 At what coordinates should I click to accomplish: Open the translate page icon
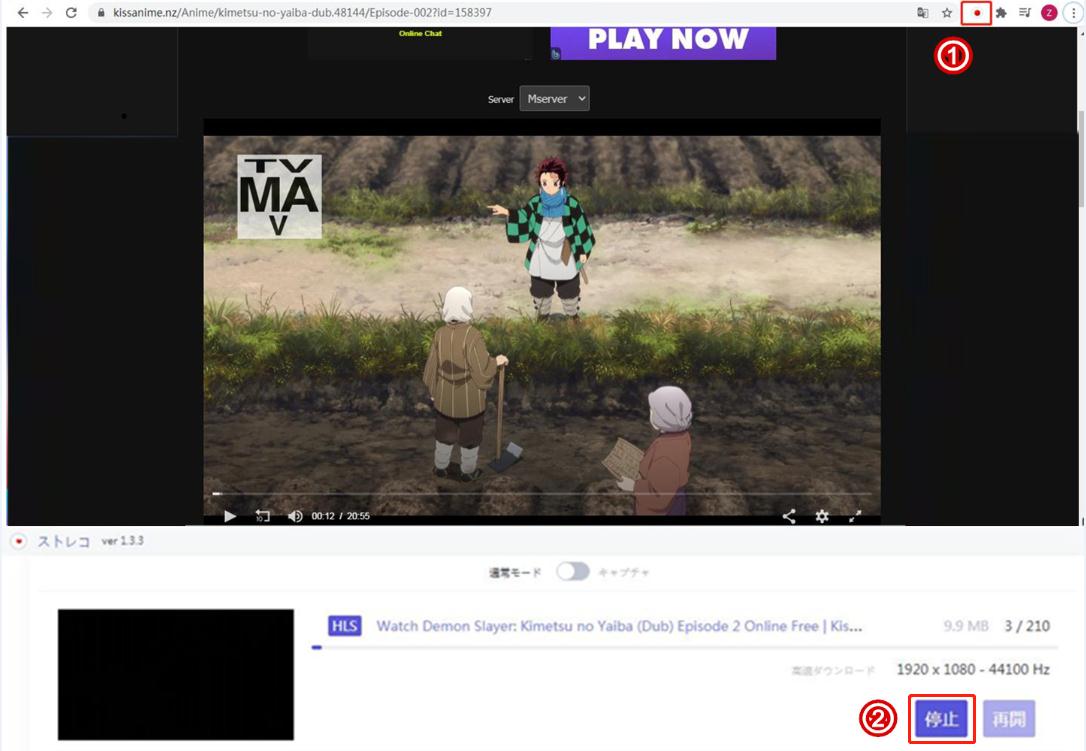click(923, 12)
